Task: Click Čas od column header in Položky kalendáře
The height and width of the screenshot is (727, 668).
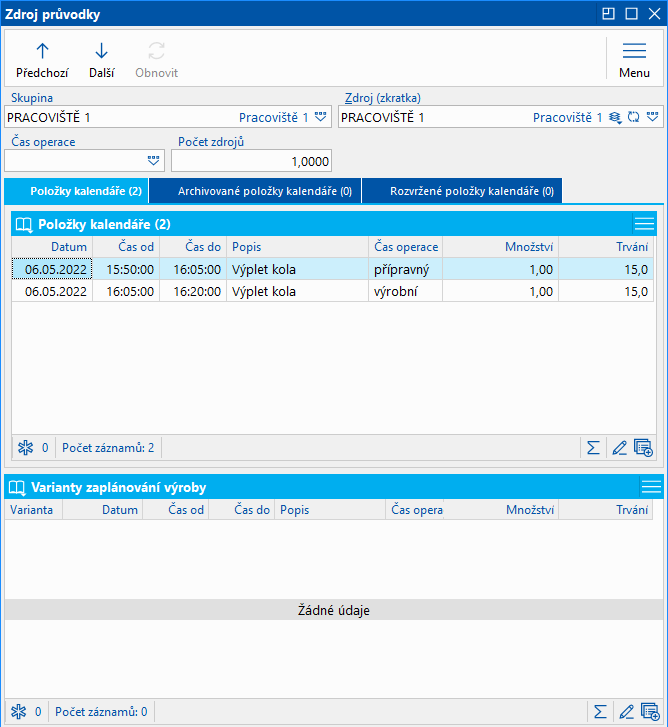Action: point(126,247)
